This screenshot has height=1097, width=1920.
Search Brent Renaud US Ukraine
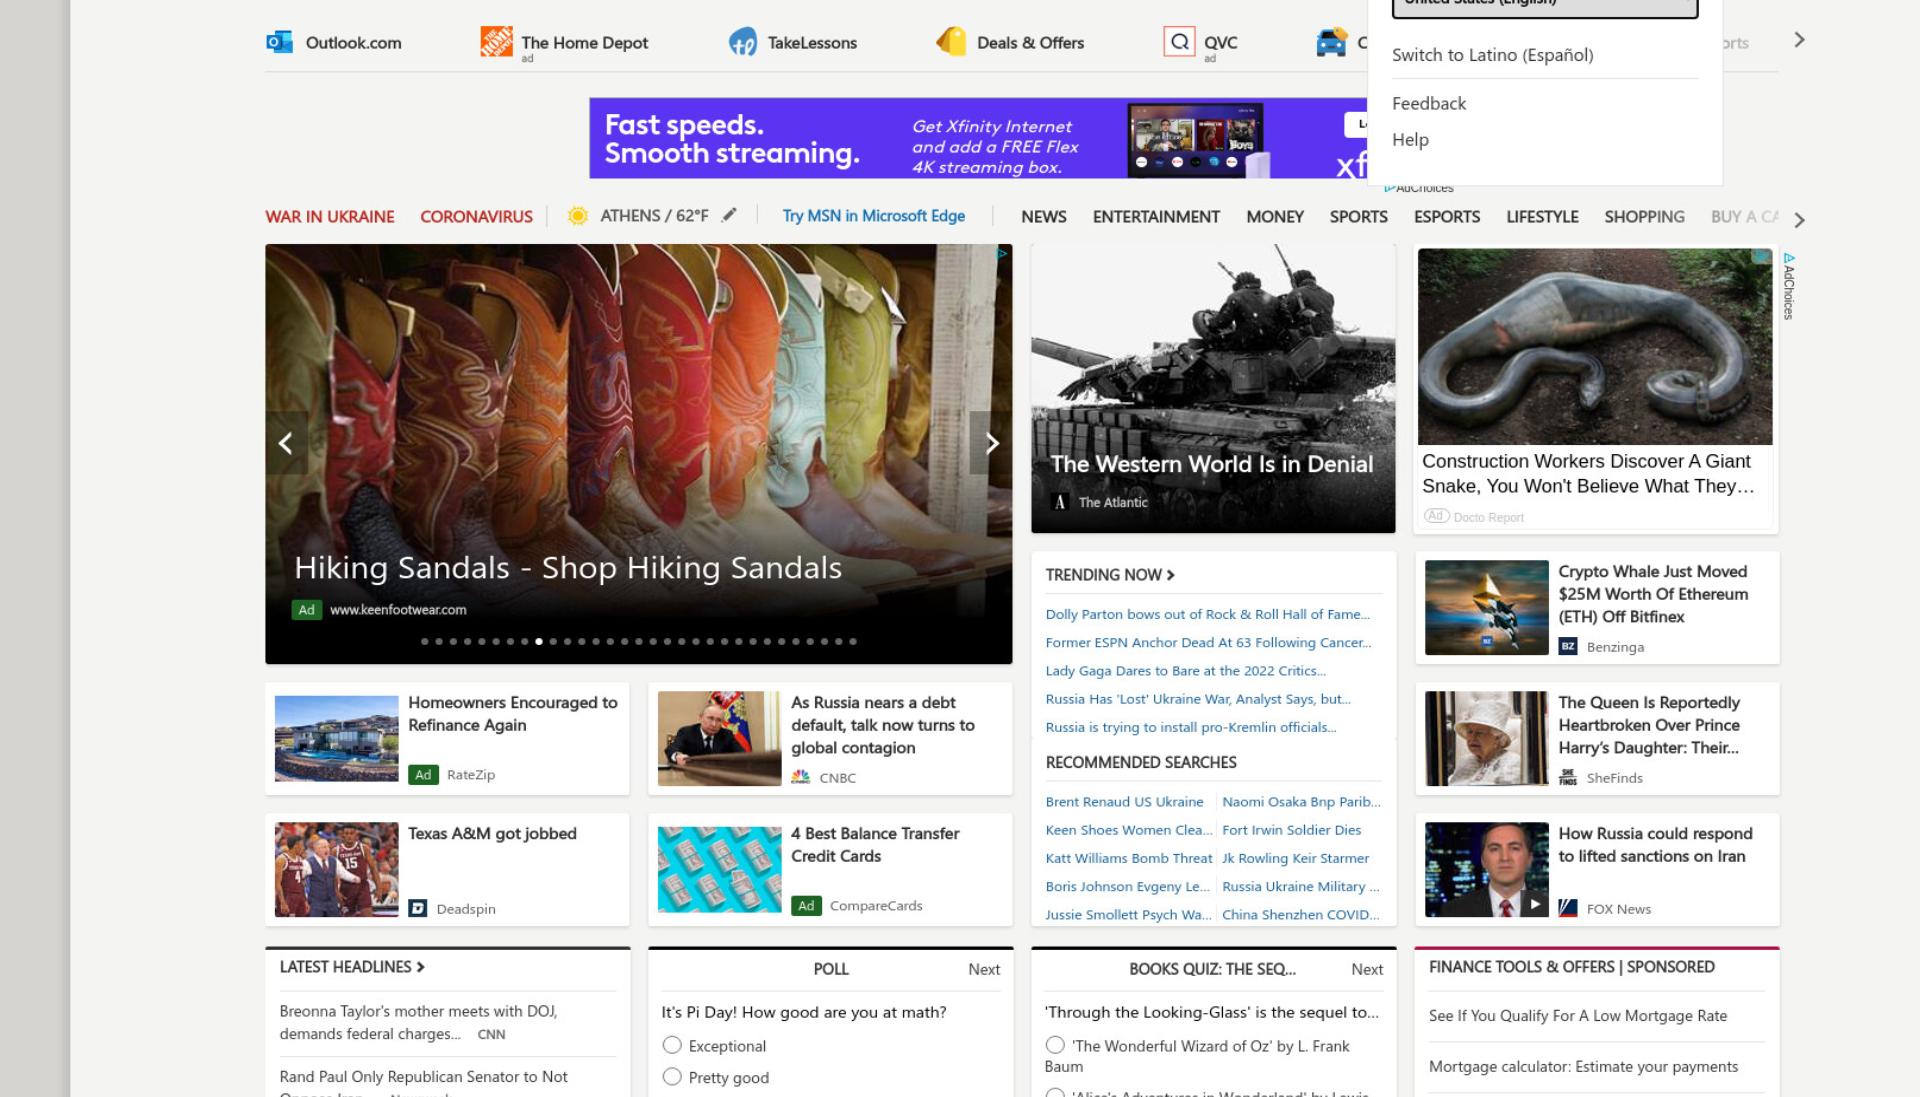[1124, 802]
